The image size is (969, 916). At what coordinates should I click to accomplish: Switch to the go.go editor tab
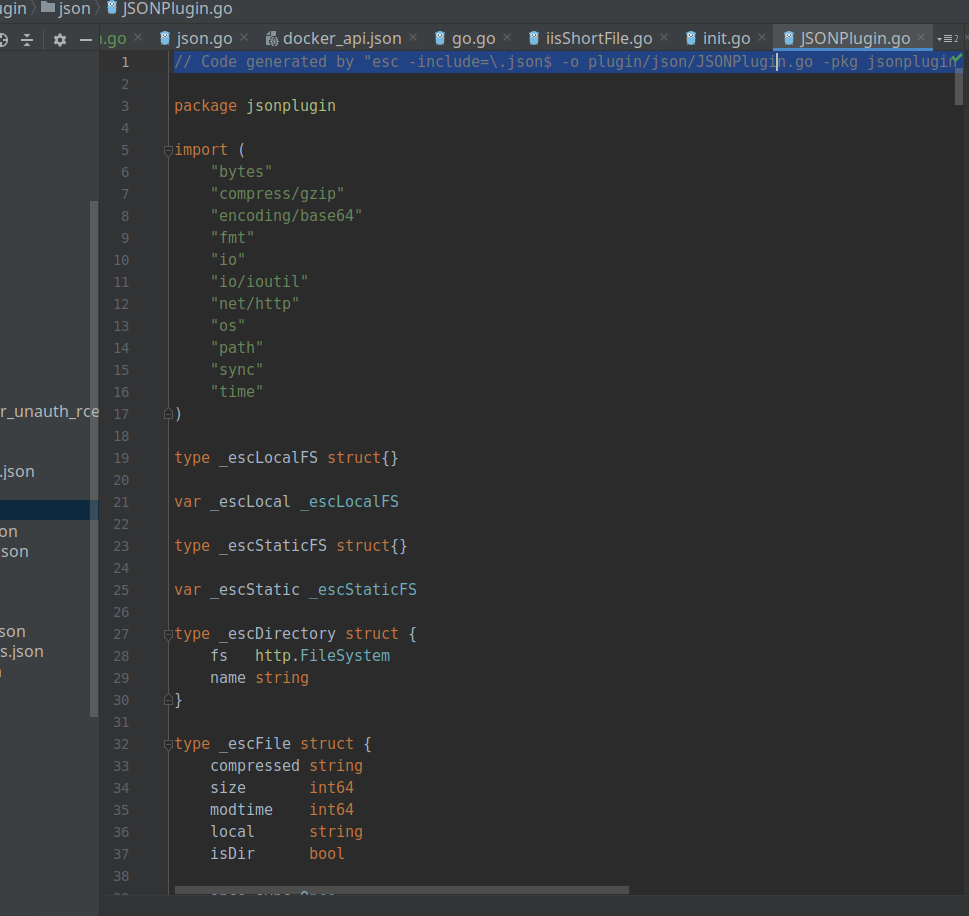(473, 38)
